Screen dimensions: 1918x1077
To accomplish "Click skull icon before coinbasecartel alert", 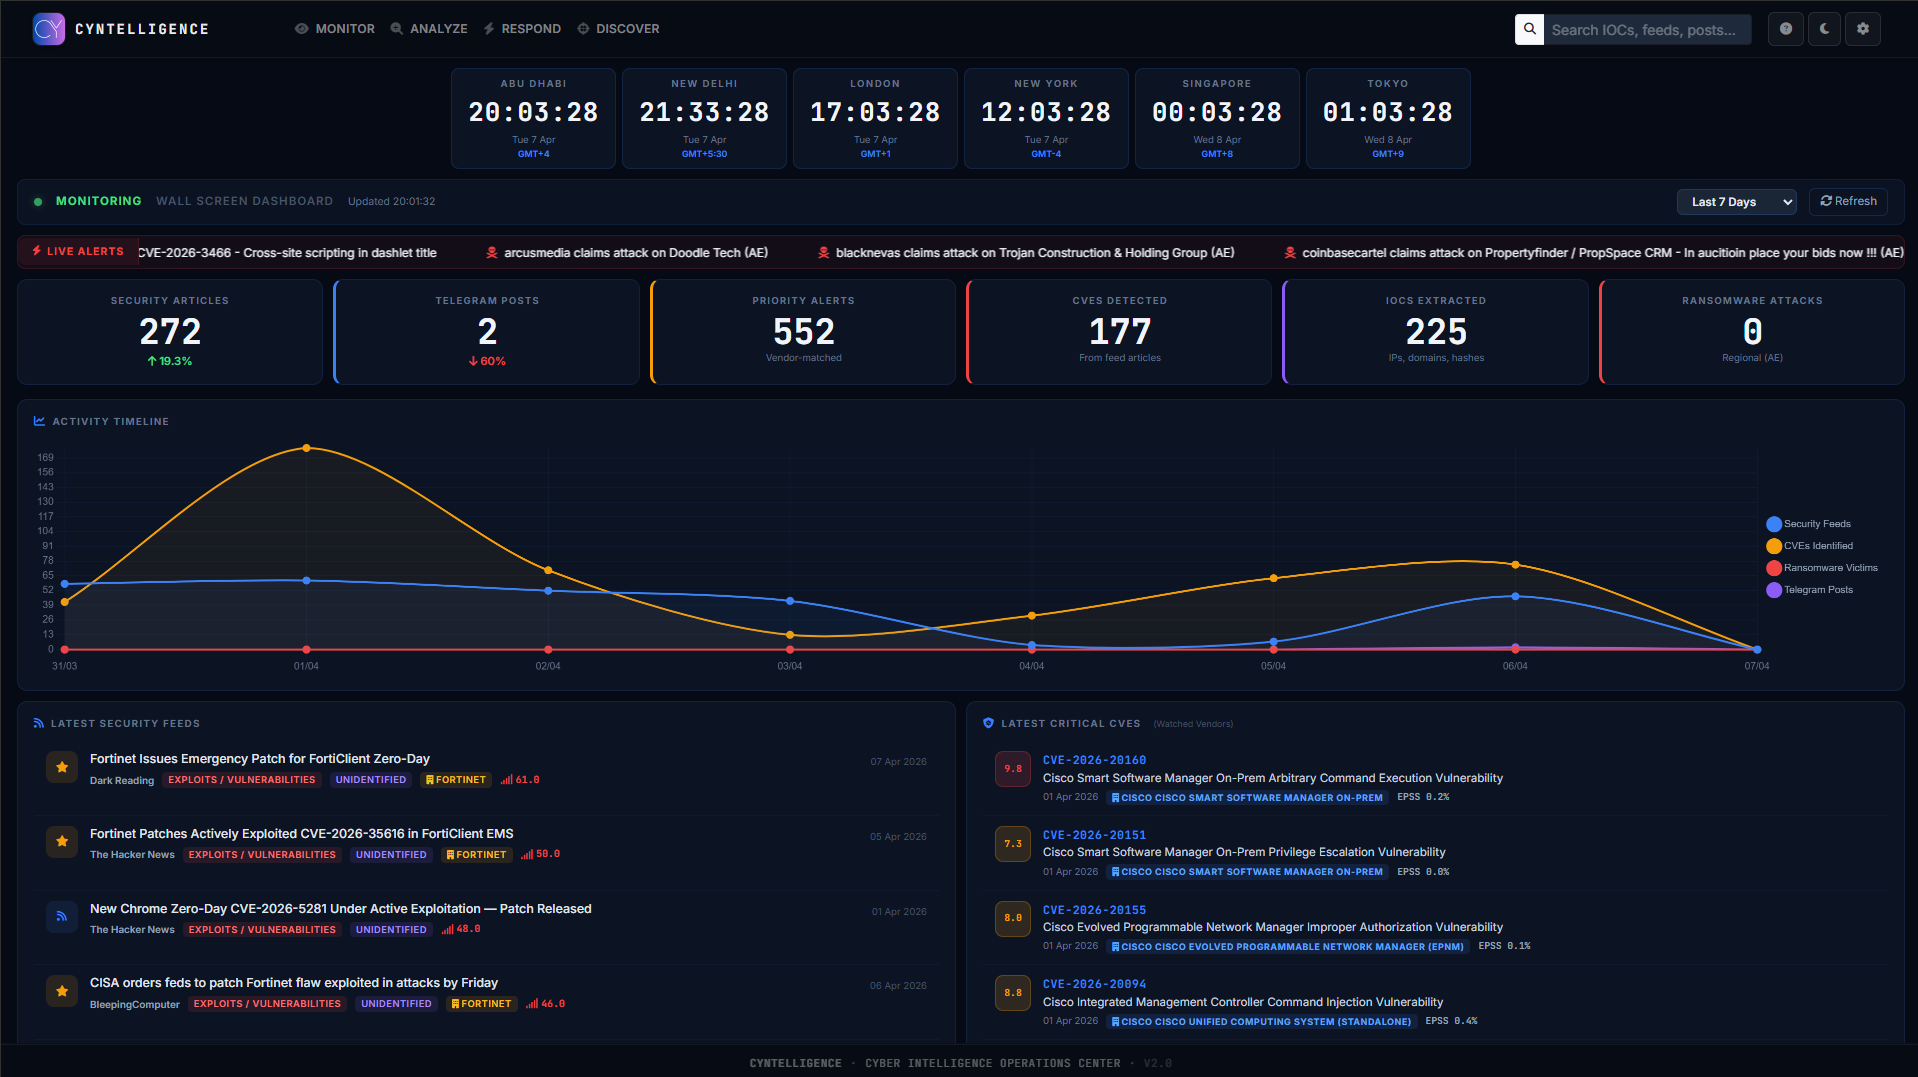I will [x=1290, y=253].
